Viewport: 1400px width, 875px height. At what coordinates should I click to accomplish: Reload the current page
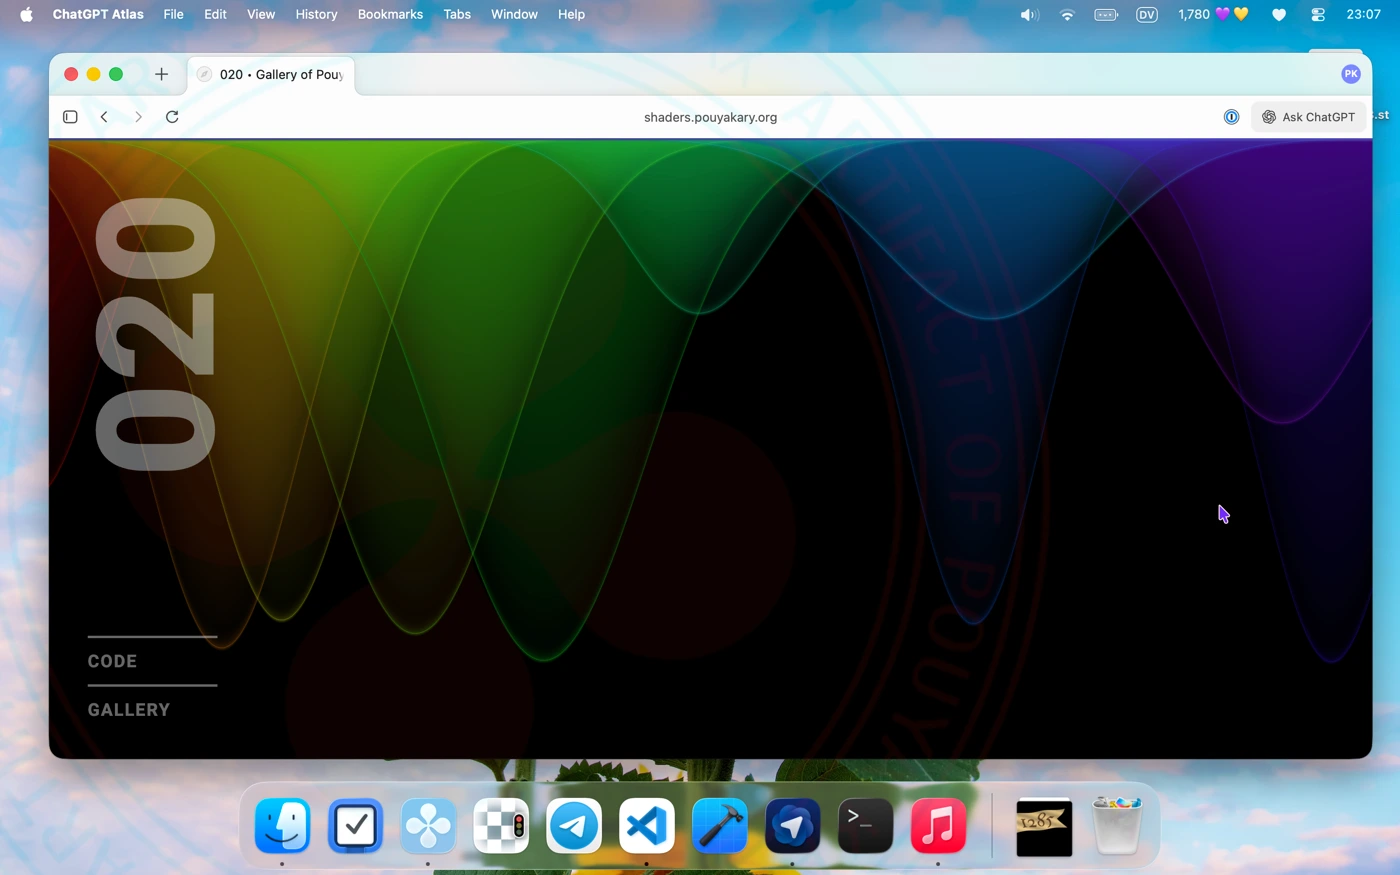tap(172, 117)
